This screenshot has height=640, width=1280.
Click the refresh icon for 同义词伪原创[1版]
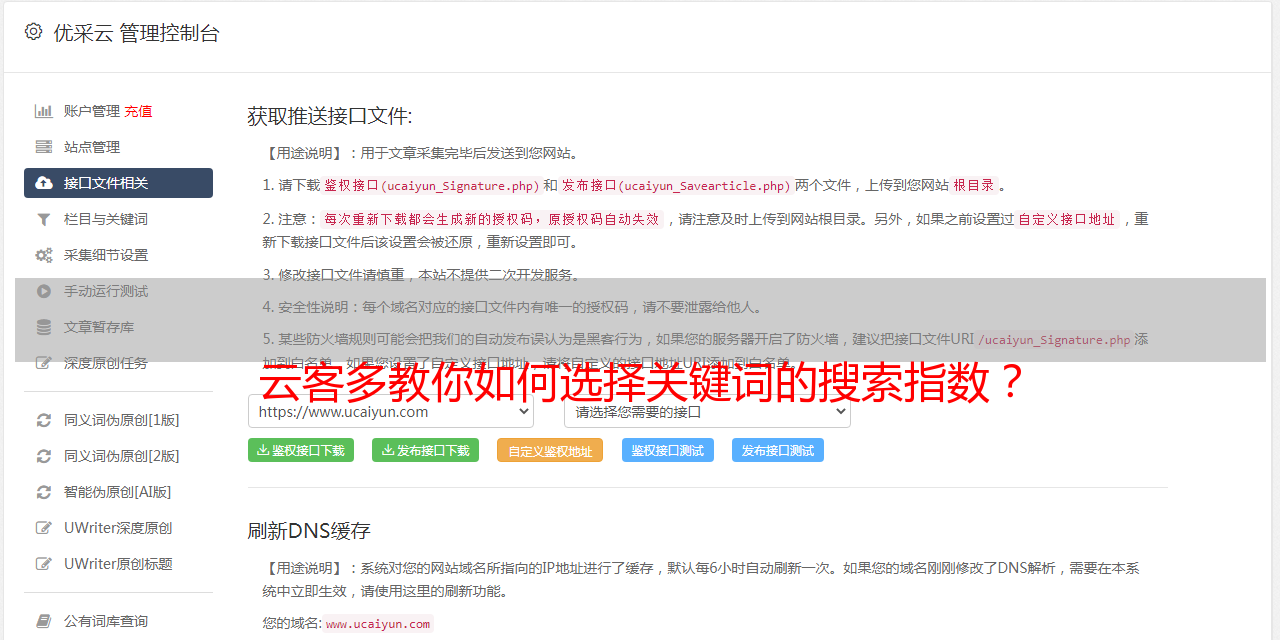(44, 420)
